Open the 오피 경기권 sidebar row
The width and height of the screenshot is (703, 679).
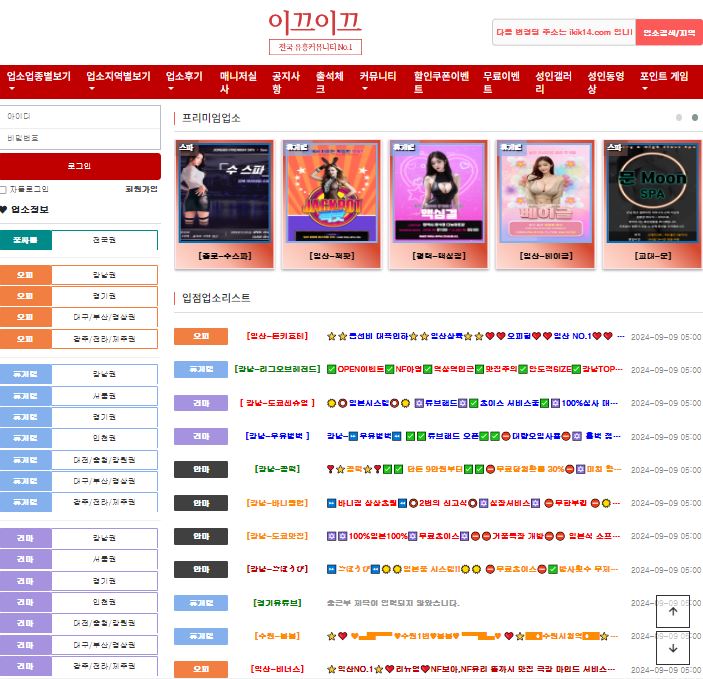79,296
